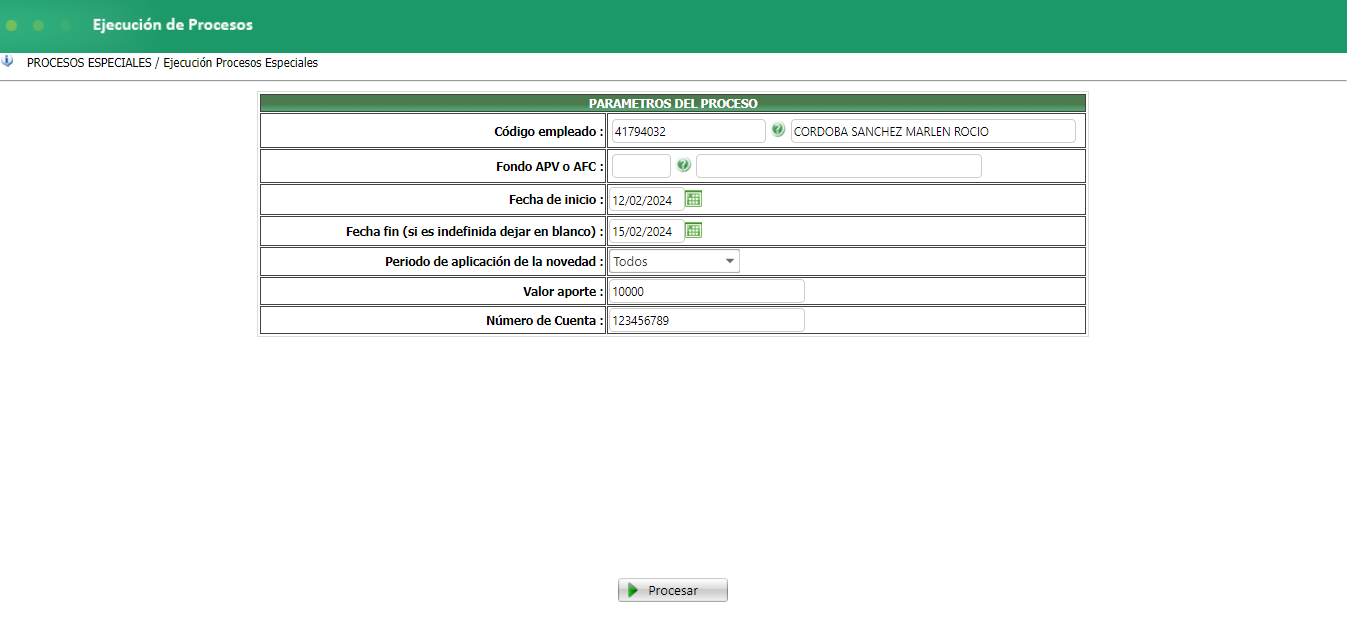The height and width of the screenshot is (626, 1347).
Task: Focus the empty Fondo APV o AFC code field
Action: pyautogui.click(x=641, y=166)
